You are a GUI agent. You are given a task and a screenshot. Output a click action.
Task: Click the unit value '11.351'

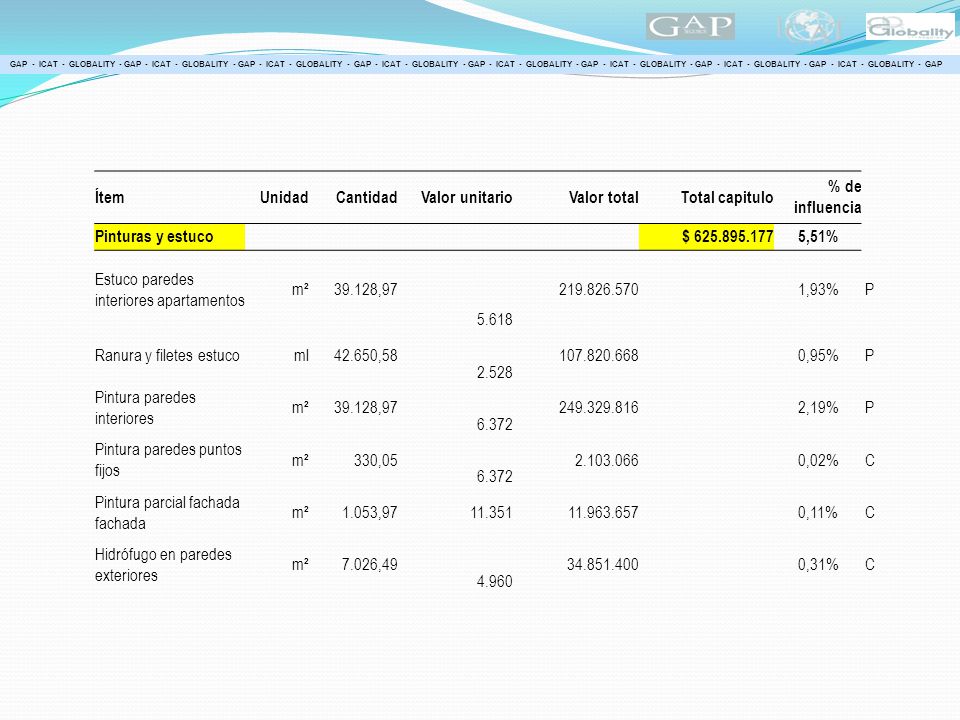(x=491, y=512)
